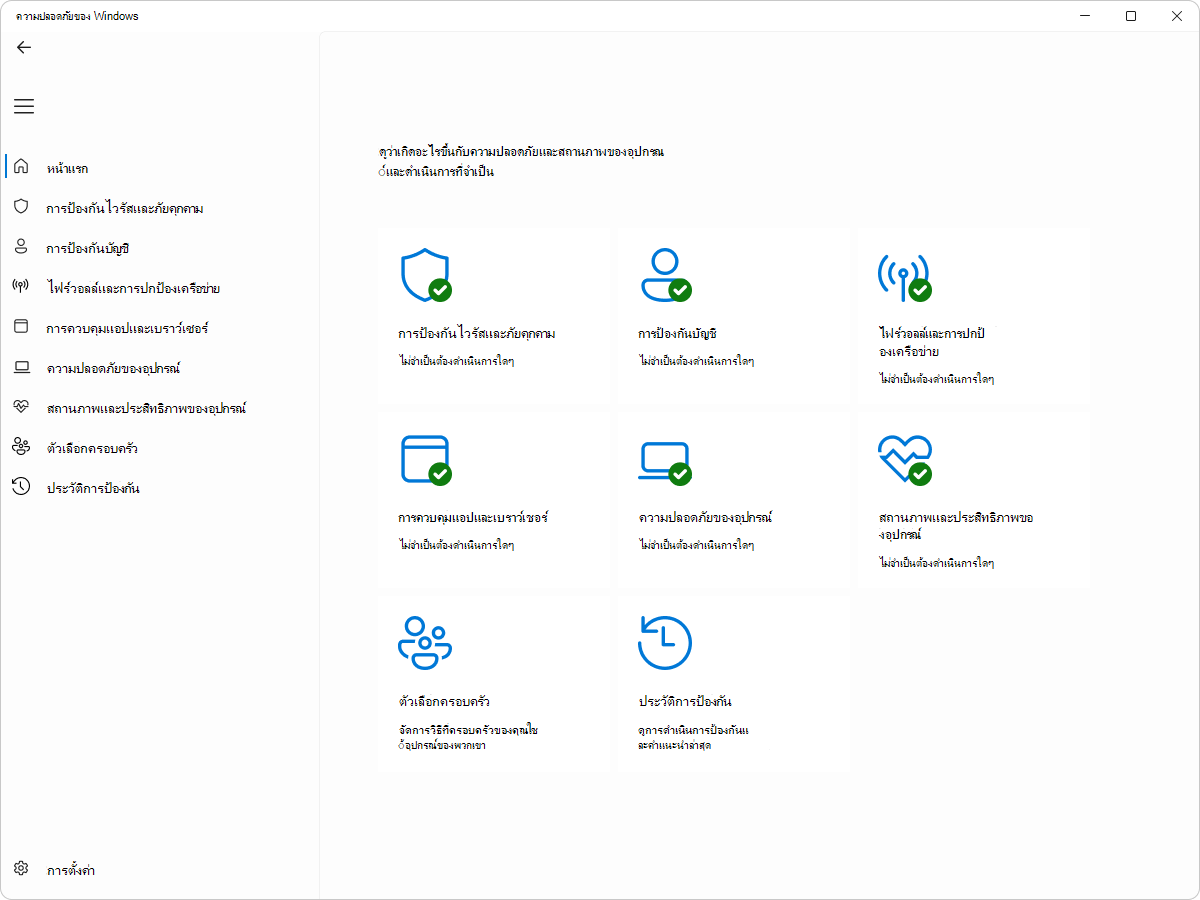Click history tile description ดูการดำเนินการป้องกัน
Screen dimensions: 1200x900
(x=693, y=738)
